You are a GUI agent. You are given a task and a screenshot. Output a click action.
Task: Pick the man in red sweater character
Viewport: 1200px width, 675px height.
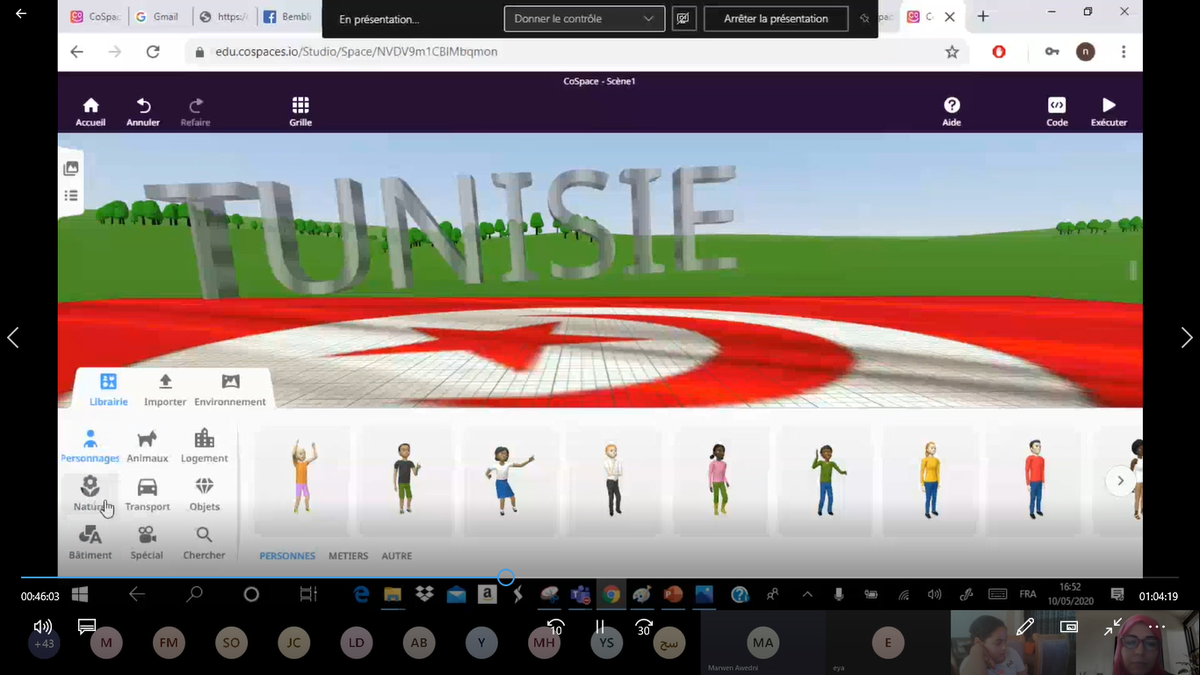pyautogui.click(x=1034, y=478)
